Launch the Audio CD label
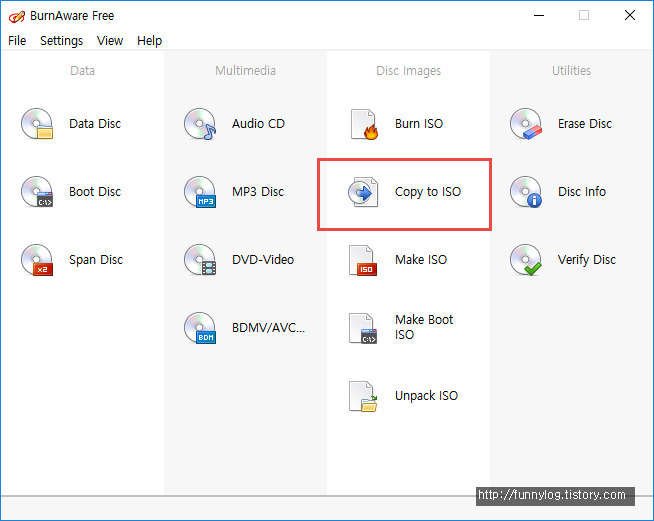This screenshot has height=521, width=654. point(258,123)
